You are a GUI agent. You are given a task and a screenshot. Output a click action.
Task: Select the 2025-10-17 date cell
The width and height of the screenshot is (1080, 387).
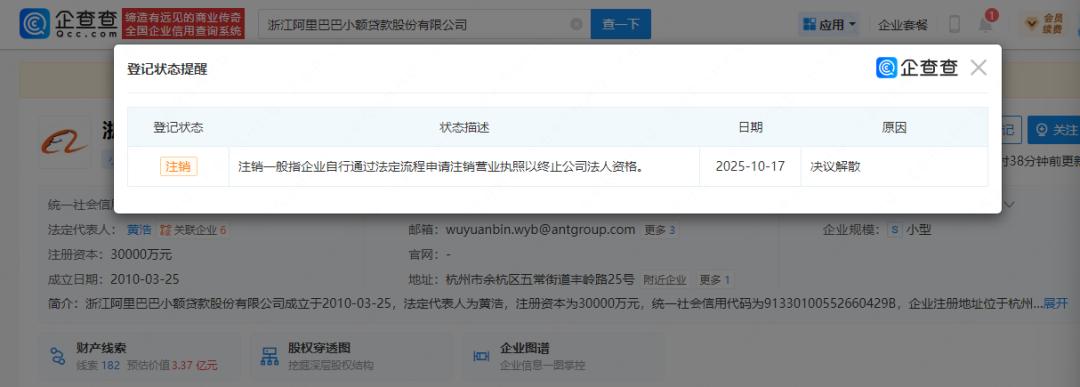tap(750, 167)
